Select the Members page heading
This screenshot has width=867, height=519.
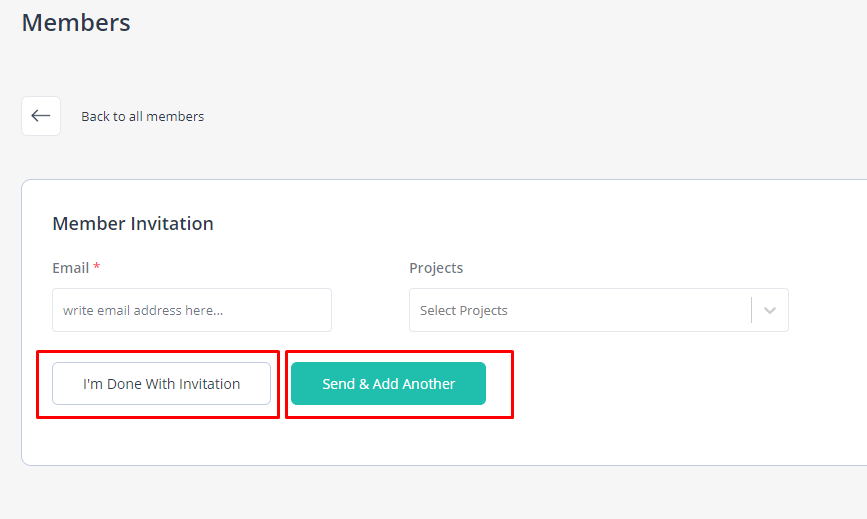point(76,23)
